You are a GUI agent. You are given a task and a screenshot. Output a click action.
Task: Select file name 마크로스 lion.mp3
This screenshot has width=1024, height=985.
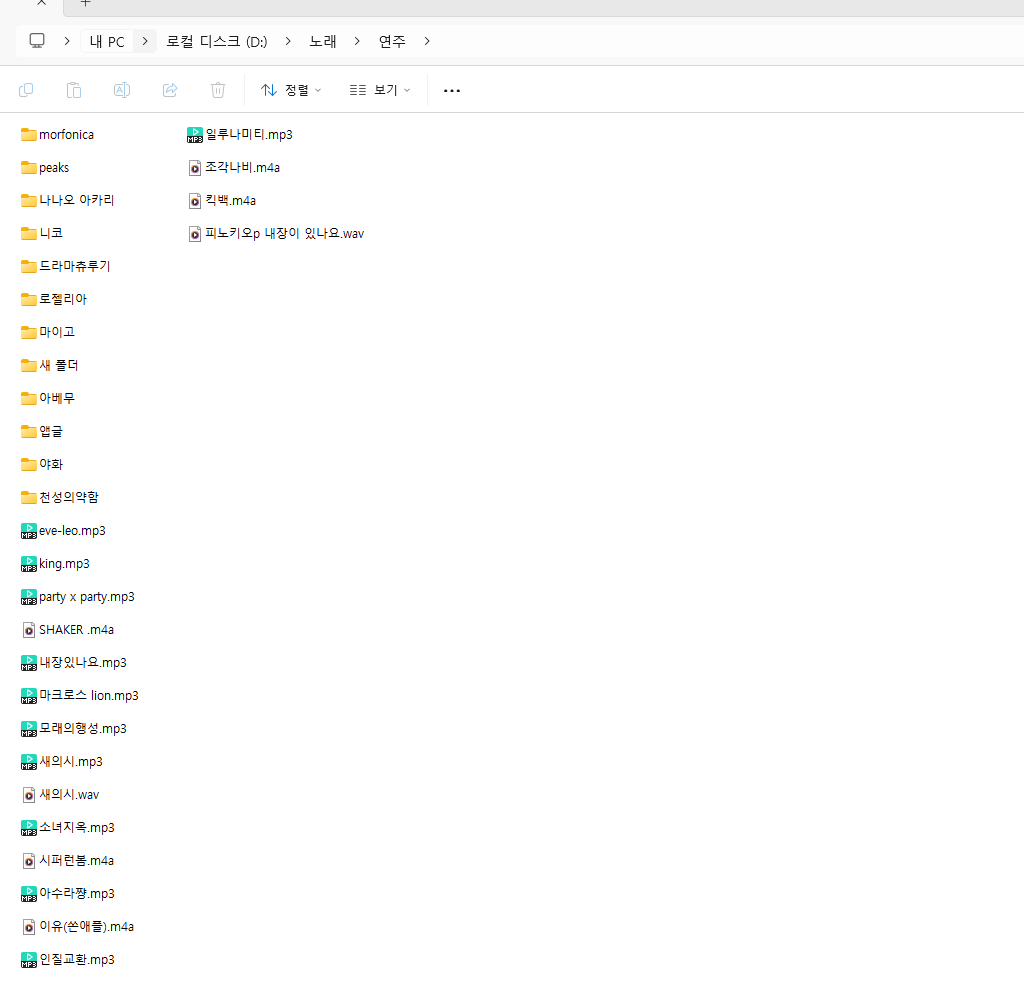pos(89,696)
